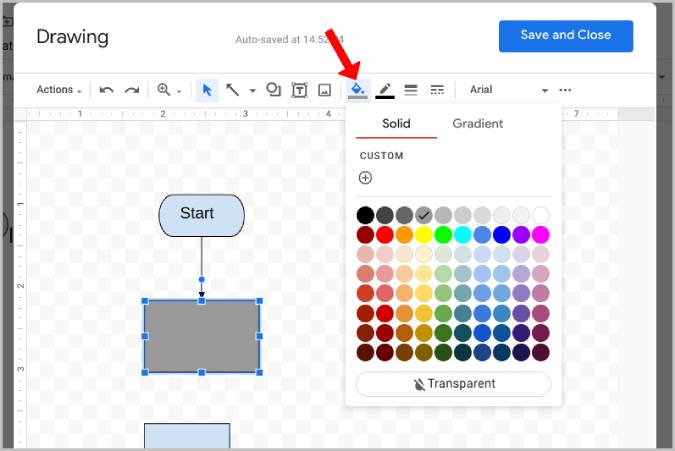The image size is (675, 451).
Task: Pick the purple swatch
Action: coord(521,235)
